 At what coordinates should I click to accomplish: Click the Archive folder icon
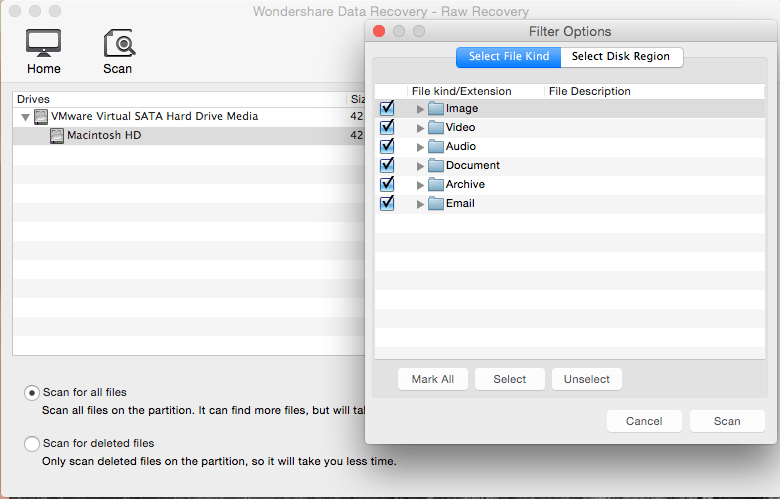(436, 185)
